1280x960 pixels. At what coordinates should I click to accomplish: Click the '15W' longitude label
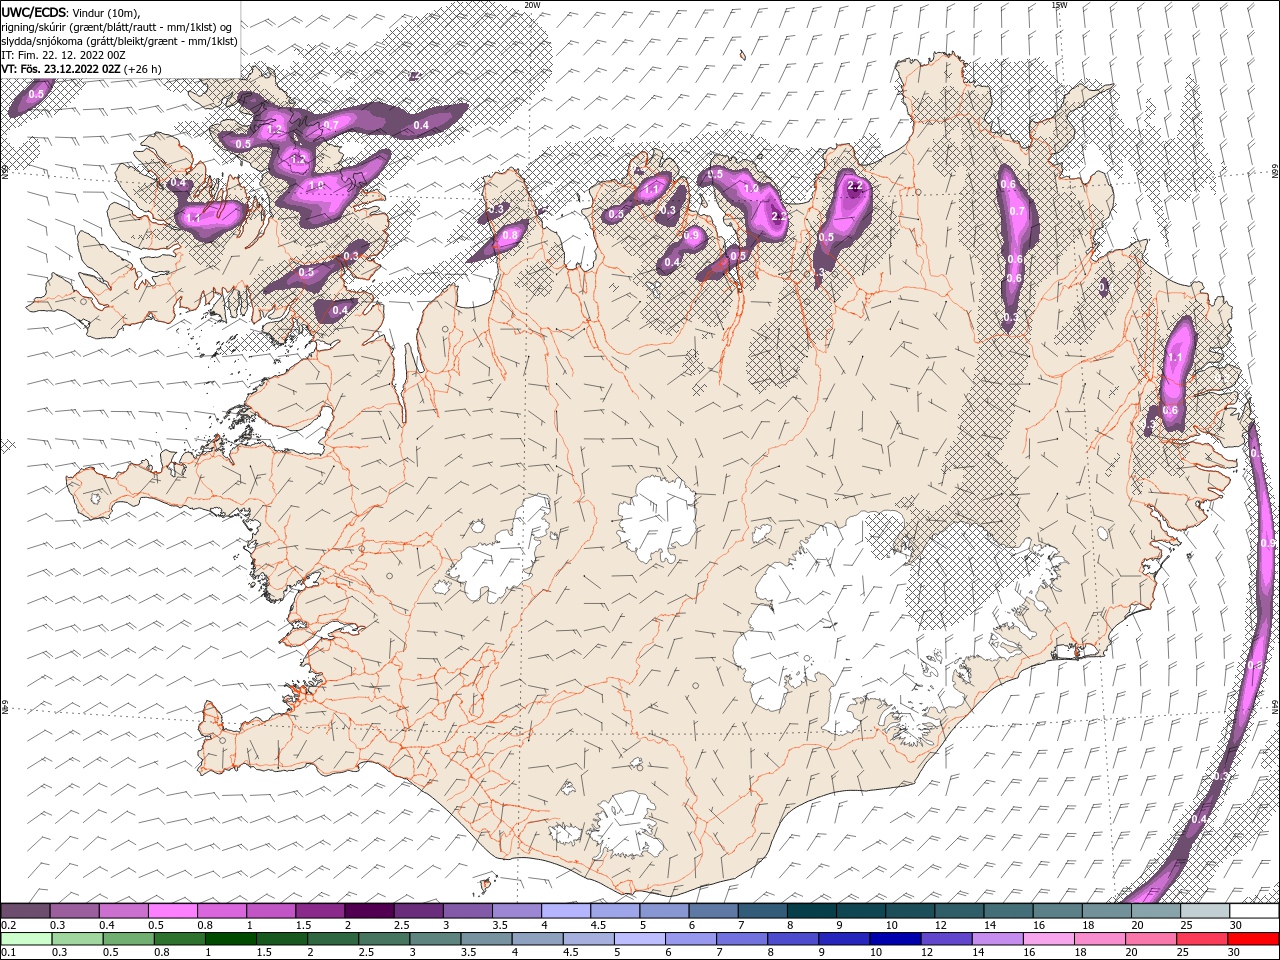click(1058, 5)
